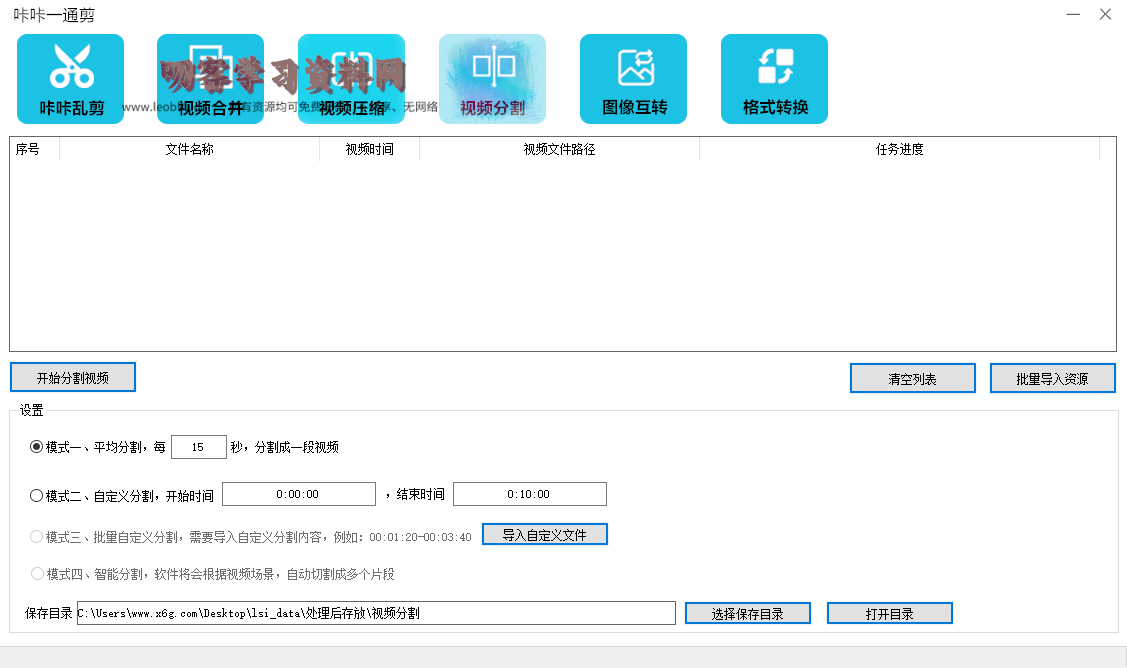1127x668 pixels.
Task: Switch to 视频合并 video merge module
Action: click(210, 79)
